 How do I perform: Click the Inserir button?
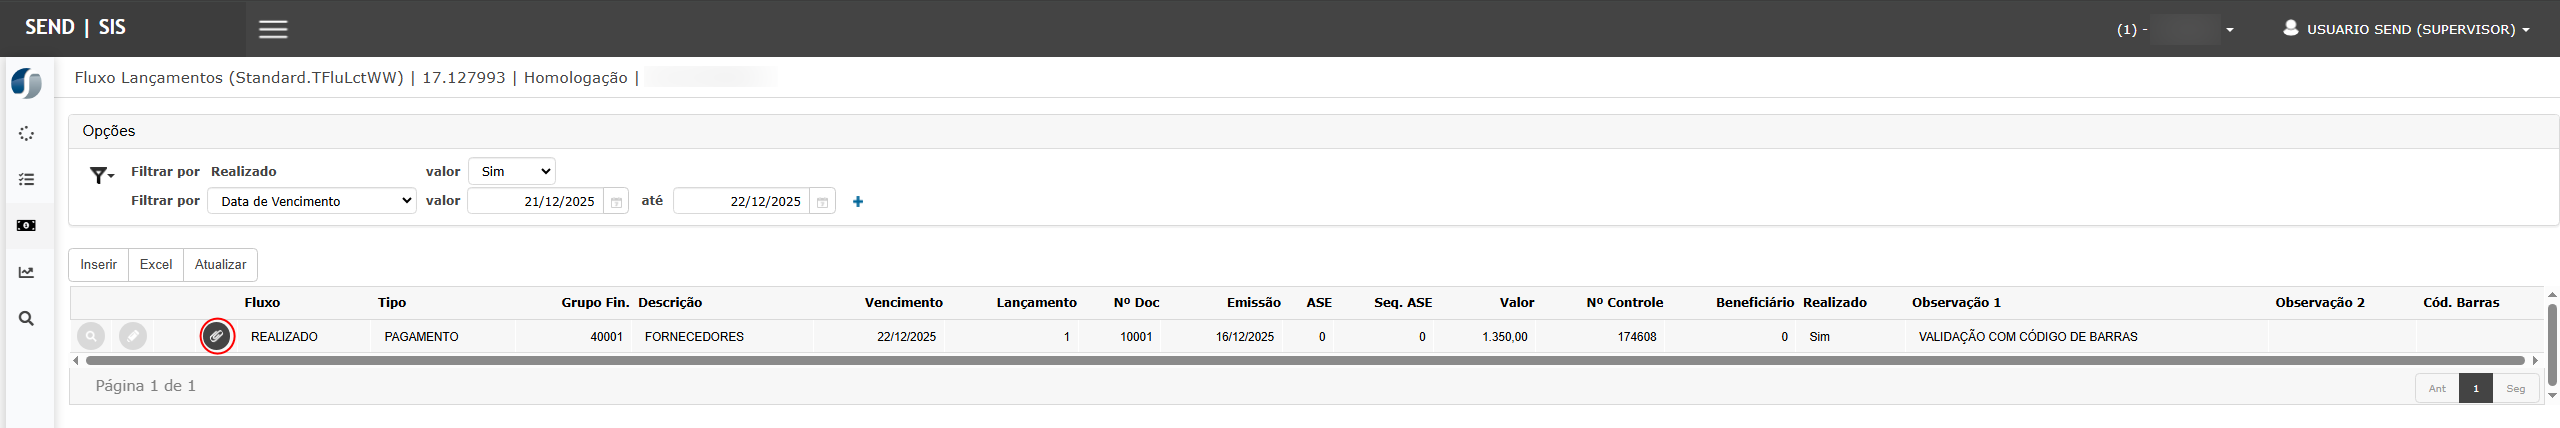tap(99, 265)
